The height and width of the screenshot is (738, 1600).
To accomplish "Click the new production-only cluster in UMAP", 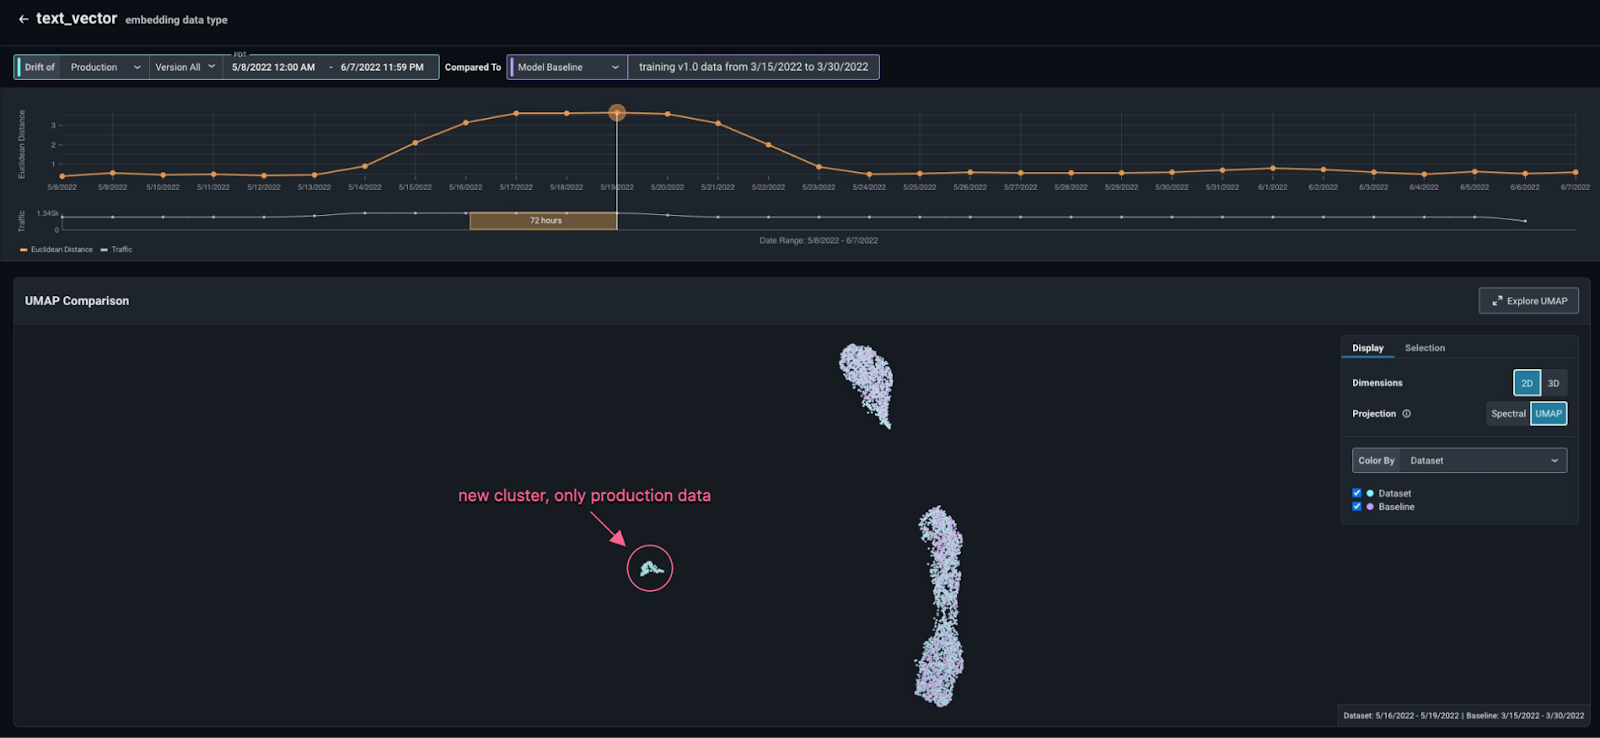I will point(651,569).
